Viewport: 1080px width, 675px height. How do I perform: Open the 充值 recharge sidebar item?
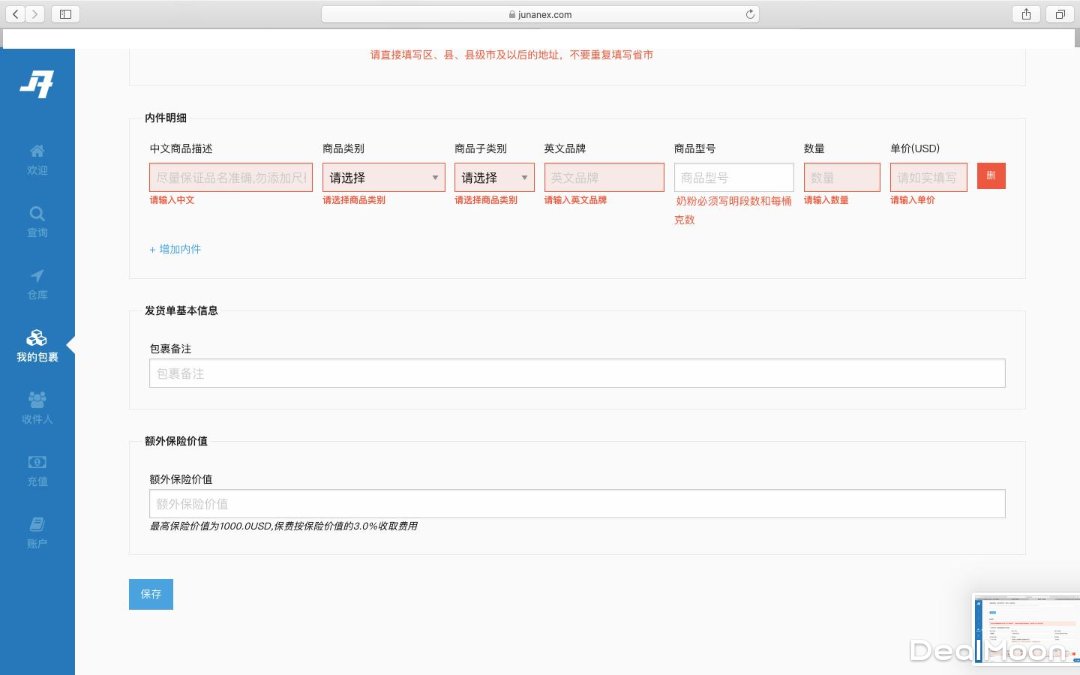(37, 470)
